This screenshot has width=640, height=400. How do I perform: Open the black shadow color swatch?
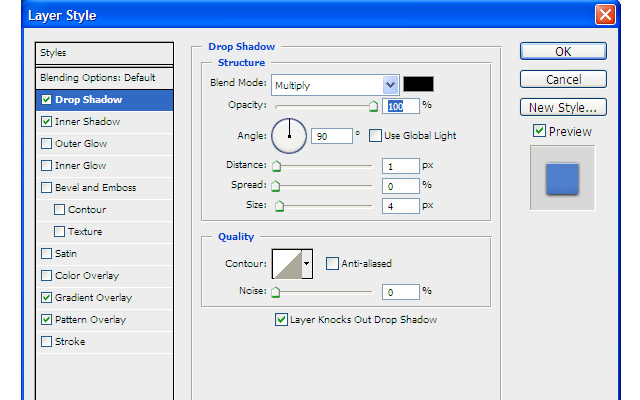tap(418, 84)
